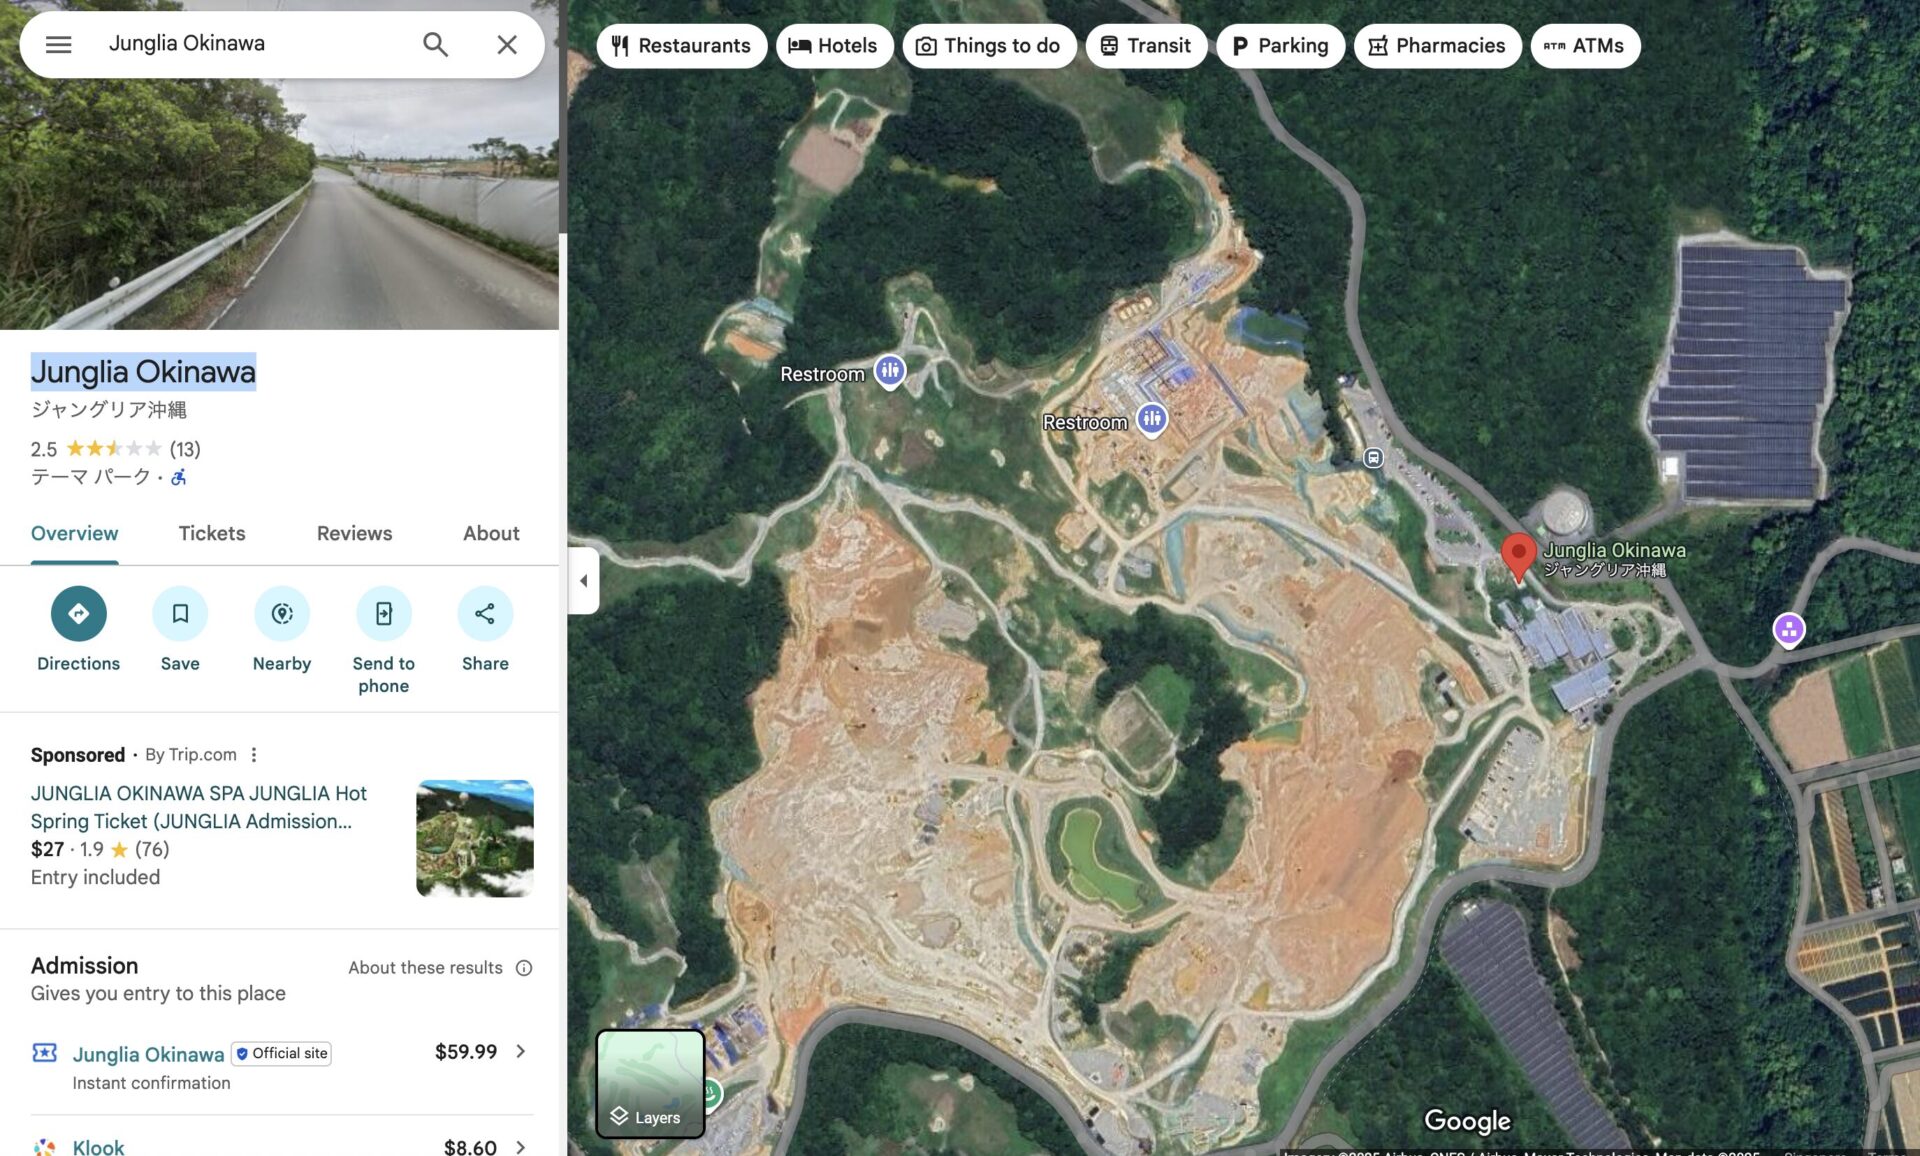Open the Klook ticket offer
This screenshot has height=1156, width=1920.
tap(98, 1147)
